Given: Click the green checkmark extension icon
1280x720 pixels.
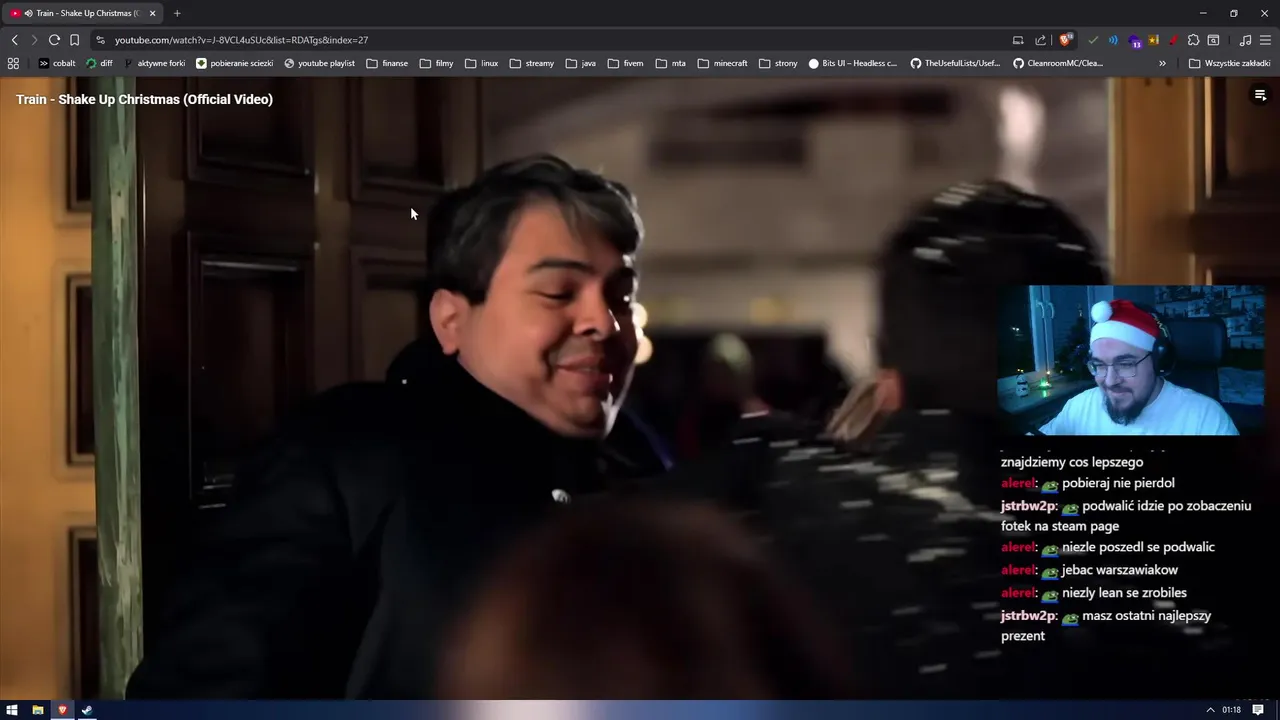Looking at the screenshot, I should click(x=1093, y=40).
